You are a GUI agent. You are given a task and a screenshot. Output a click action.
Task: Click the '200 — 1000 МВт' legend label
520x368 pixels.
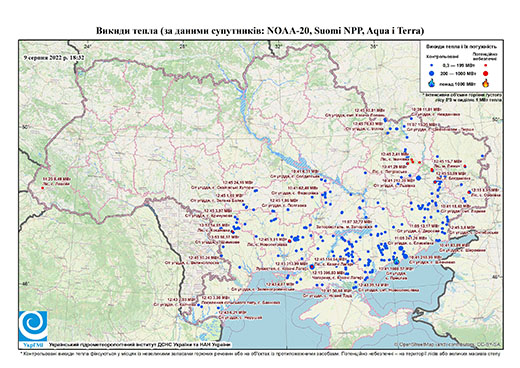457,73
